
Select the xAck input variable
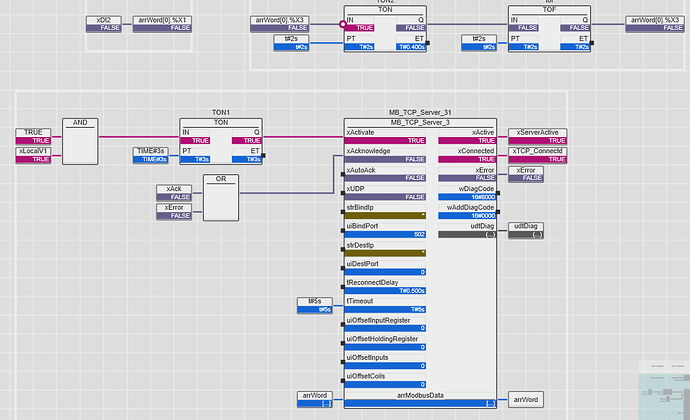tap(174, 193)
